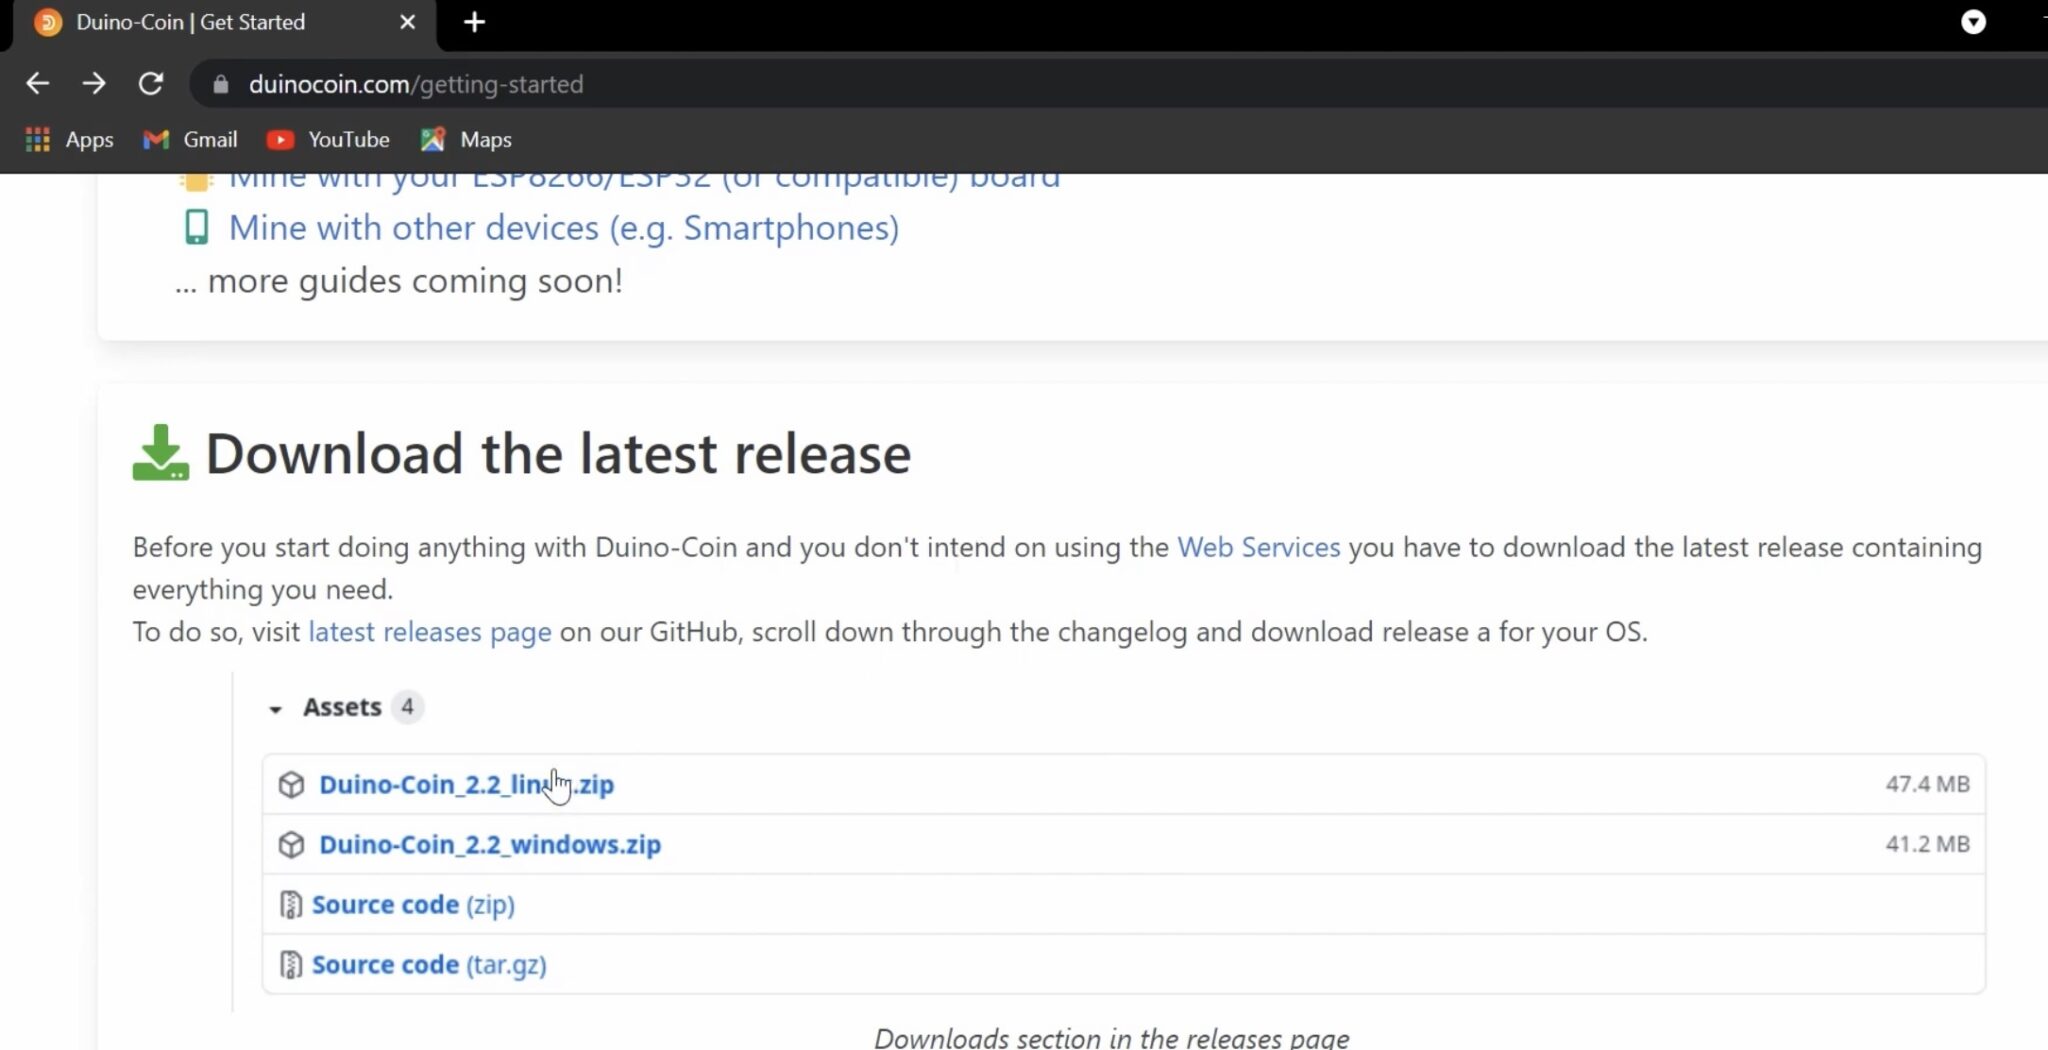Click the green download icon by heading

point(160,453)
